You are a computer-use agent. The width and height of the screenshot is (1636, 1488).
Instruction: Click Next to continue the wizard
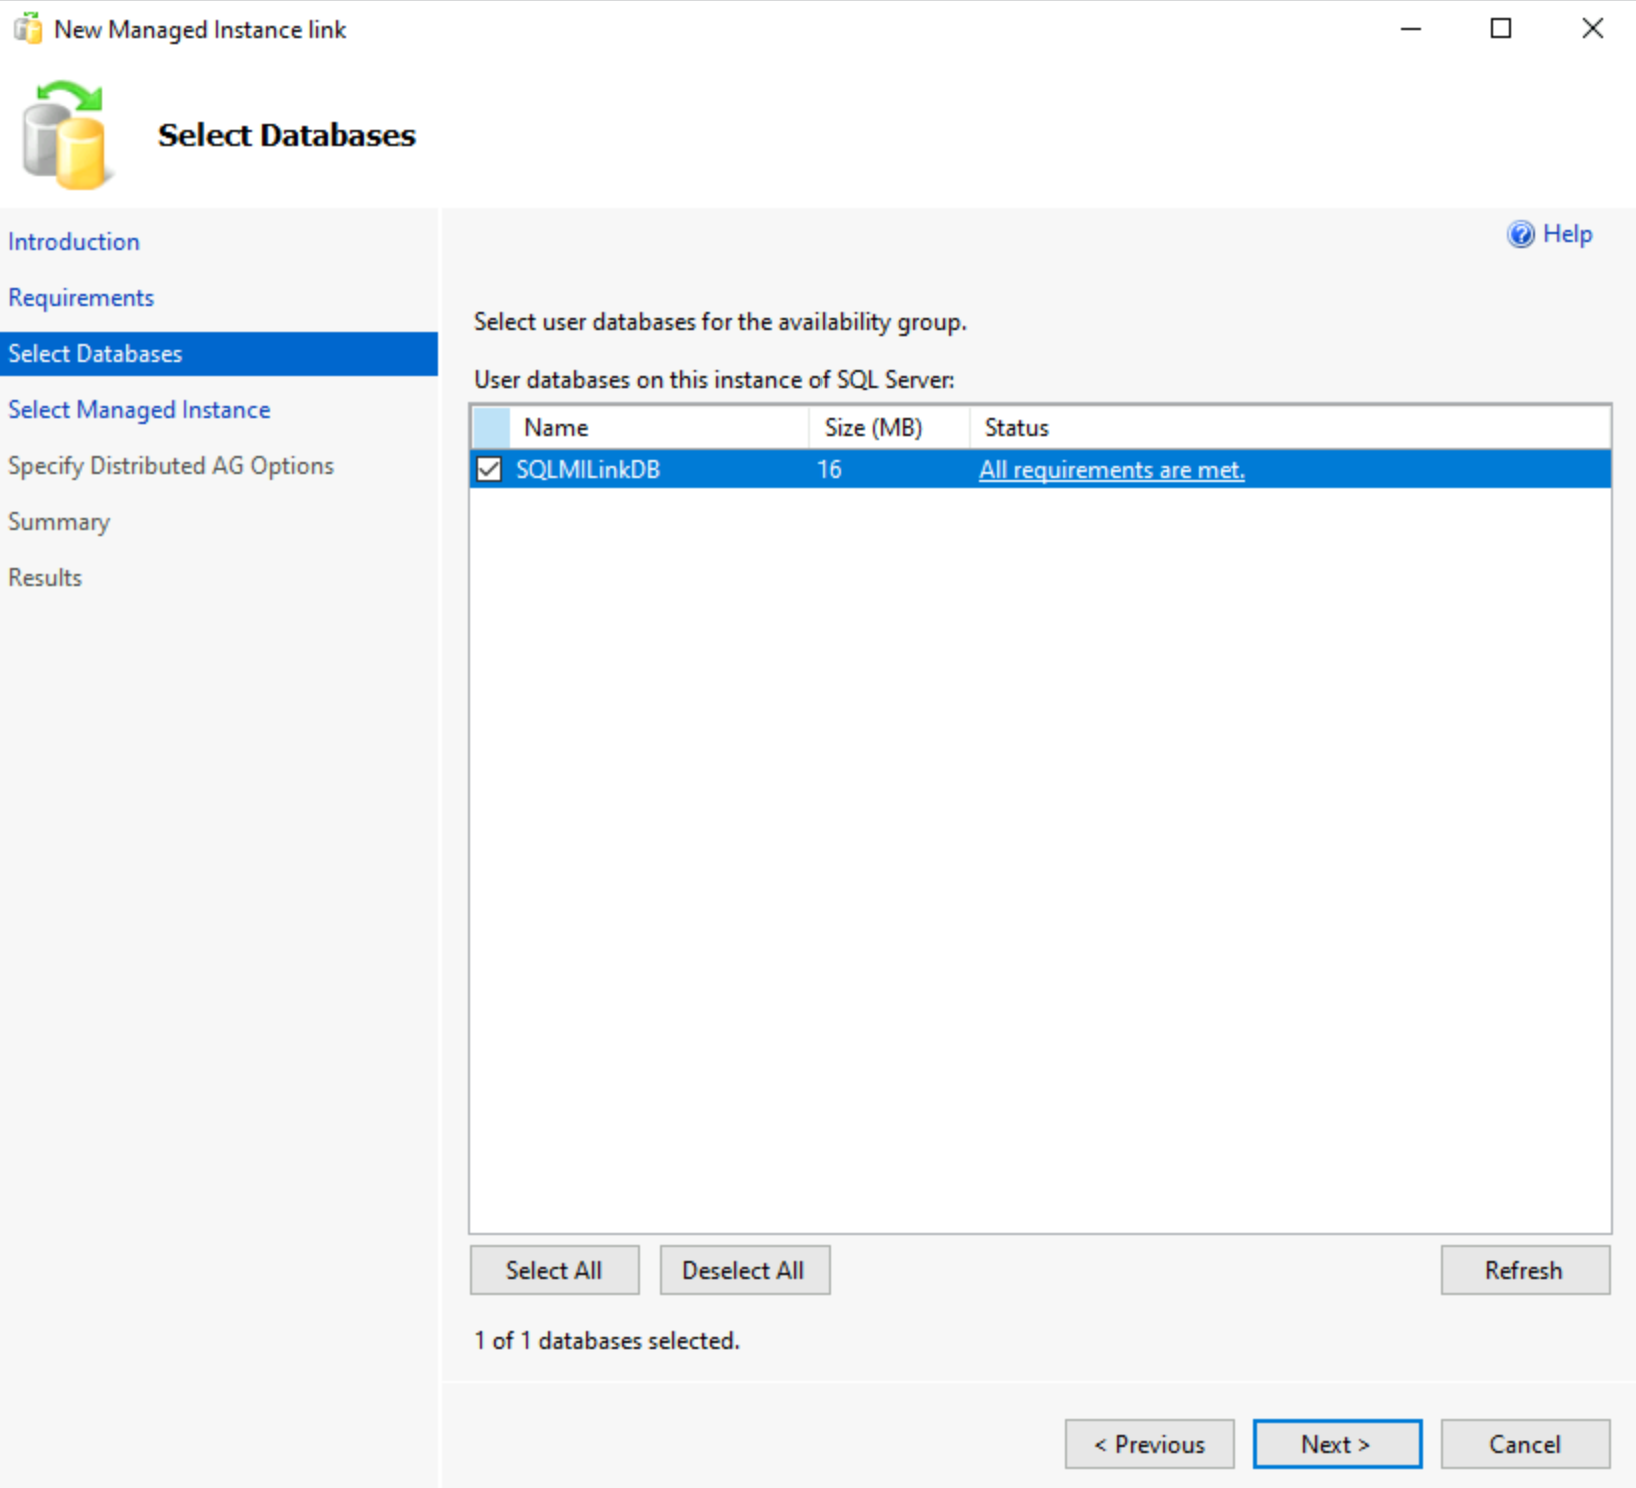tap(1337, 1444)
